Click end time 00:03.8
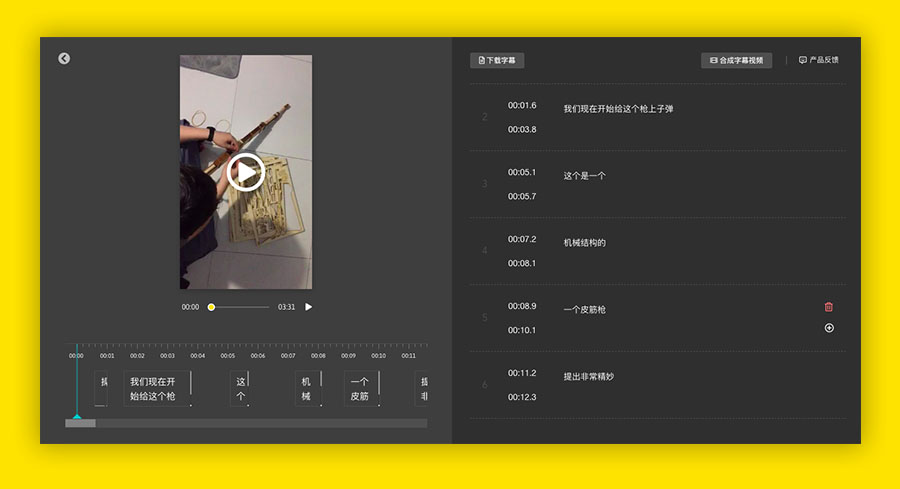900x489 pixels. coord(522,130)
